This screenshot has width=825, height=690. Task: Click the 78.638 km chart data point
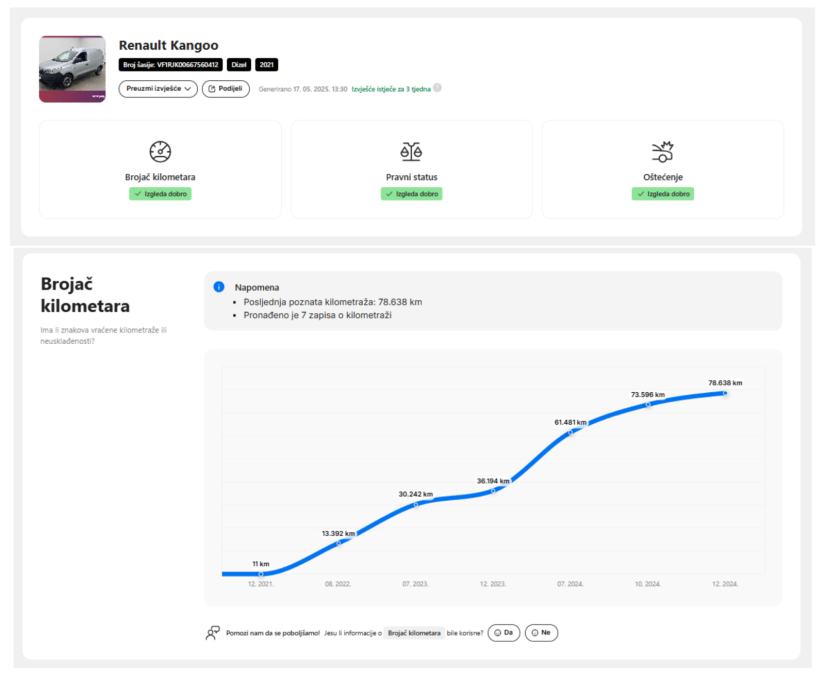725,393
